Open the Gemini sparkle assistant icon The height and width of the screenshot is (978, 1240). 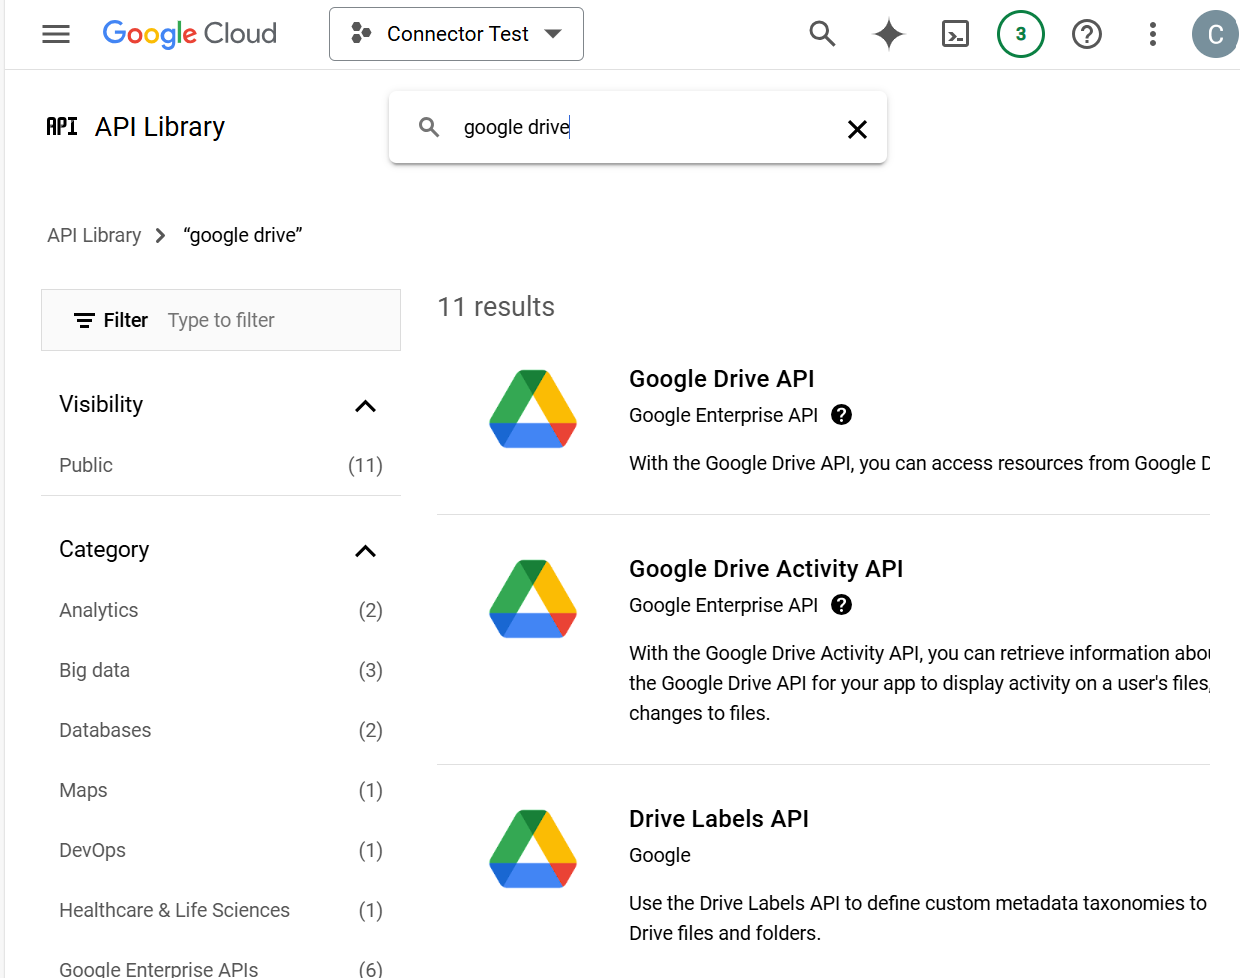(888, 34)
